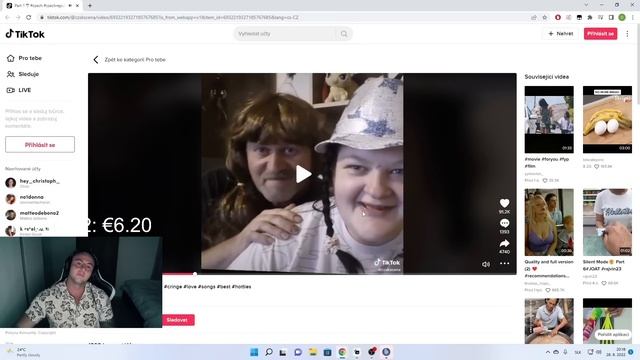The width and height of the screenshot is (640, 360).
Task: Click the TikTok logo
Action: coord(25,34)
